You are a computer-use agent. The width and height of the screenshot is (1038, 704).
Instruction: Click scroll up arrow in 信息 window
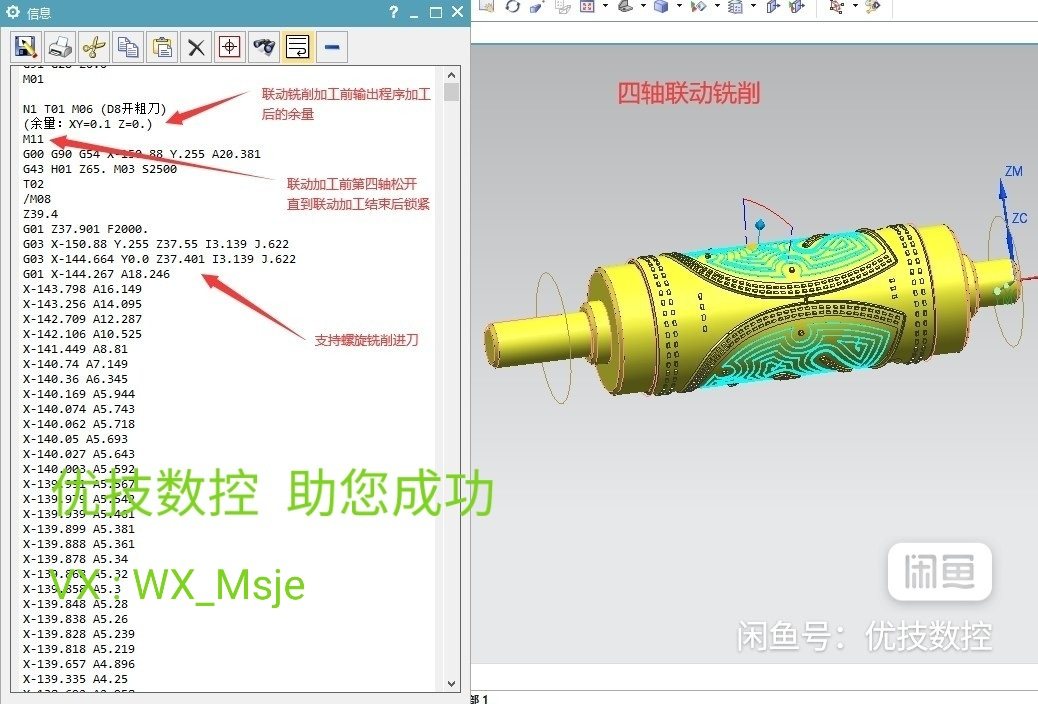pos(451,75)
